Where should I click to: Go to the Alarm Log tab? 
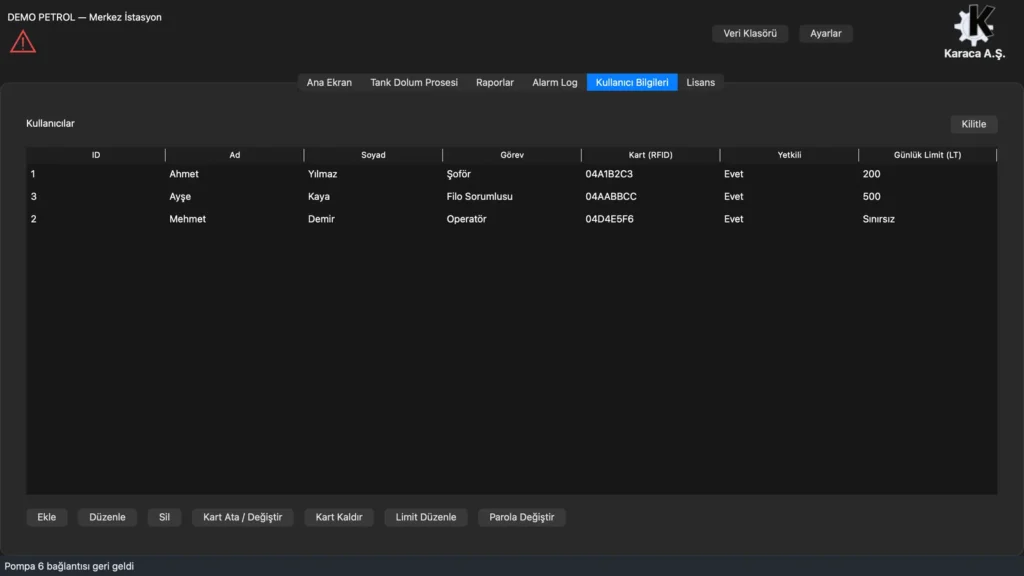point(554,82)
